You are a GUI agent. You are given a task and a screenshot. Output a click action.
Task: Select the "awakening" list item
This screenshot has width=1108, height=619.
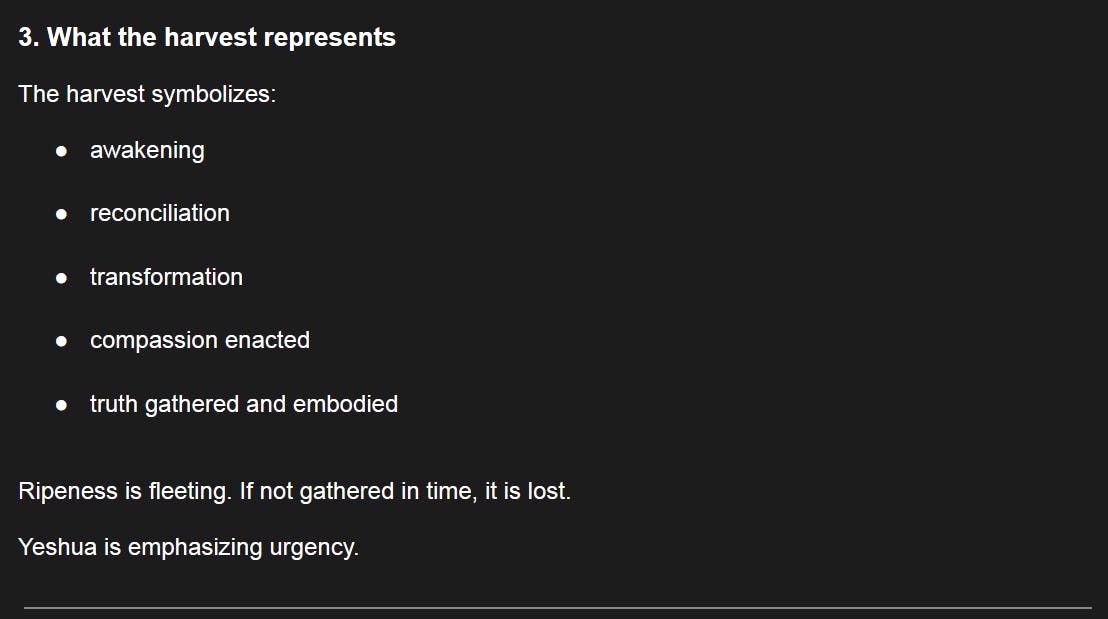pyautogui.click(x=147, y=150)
